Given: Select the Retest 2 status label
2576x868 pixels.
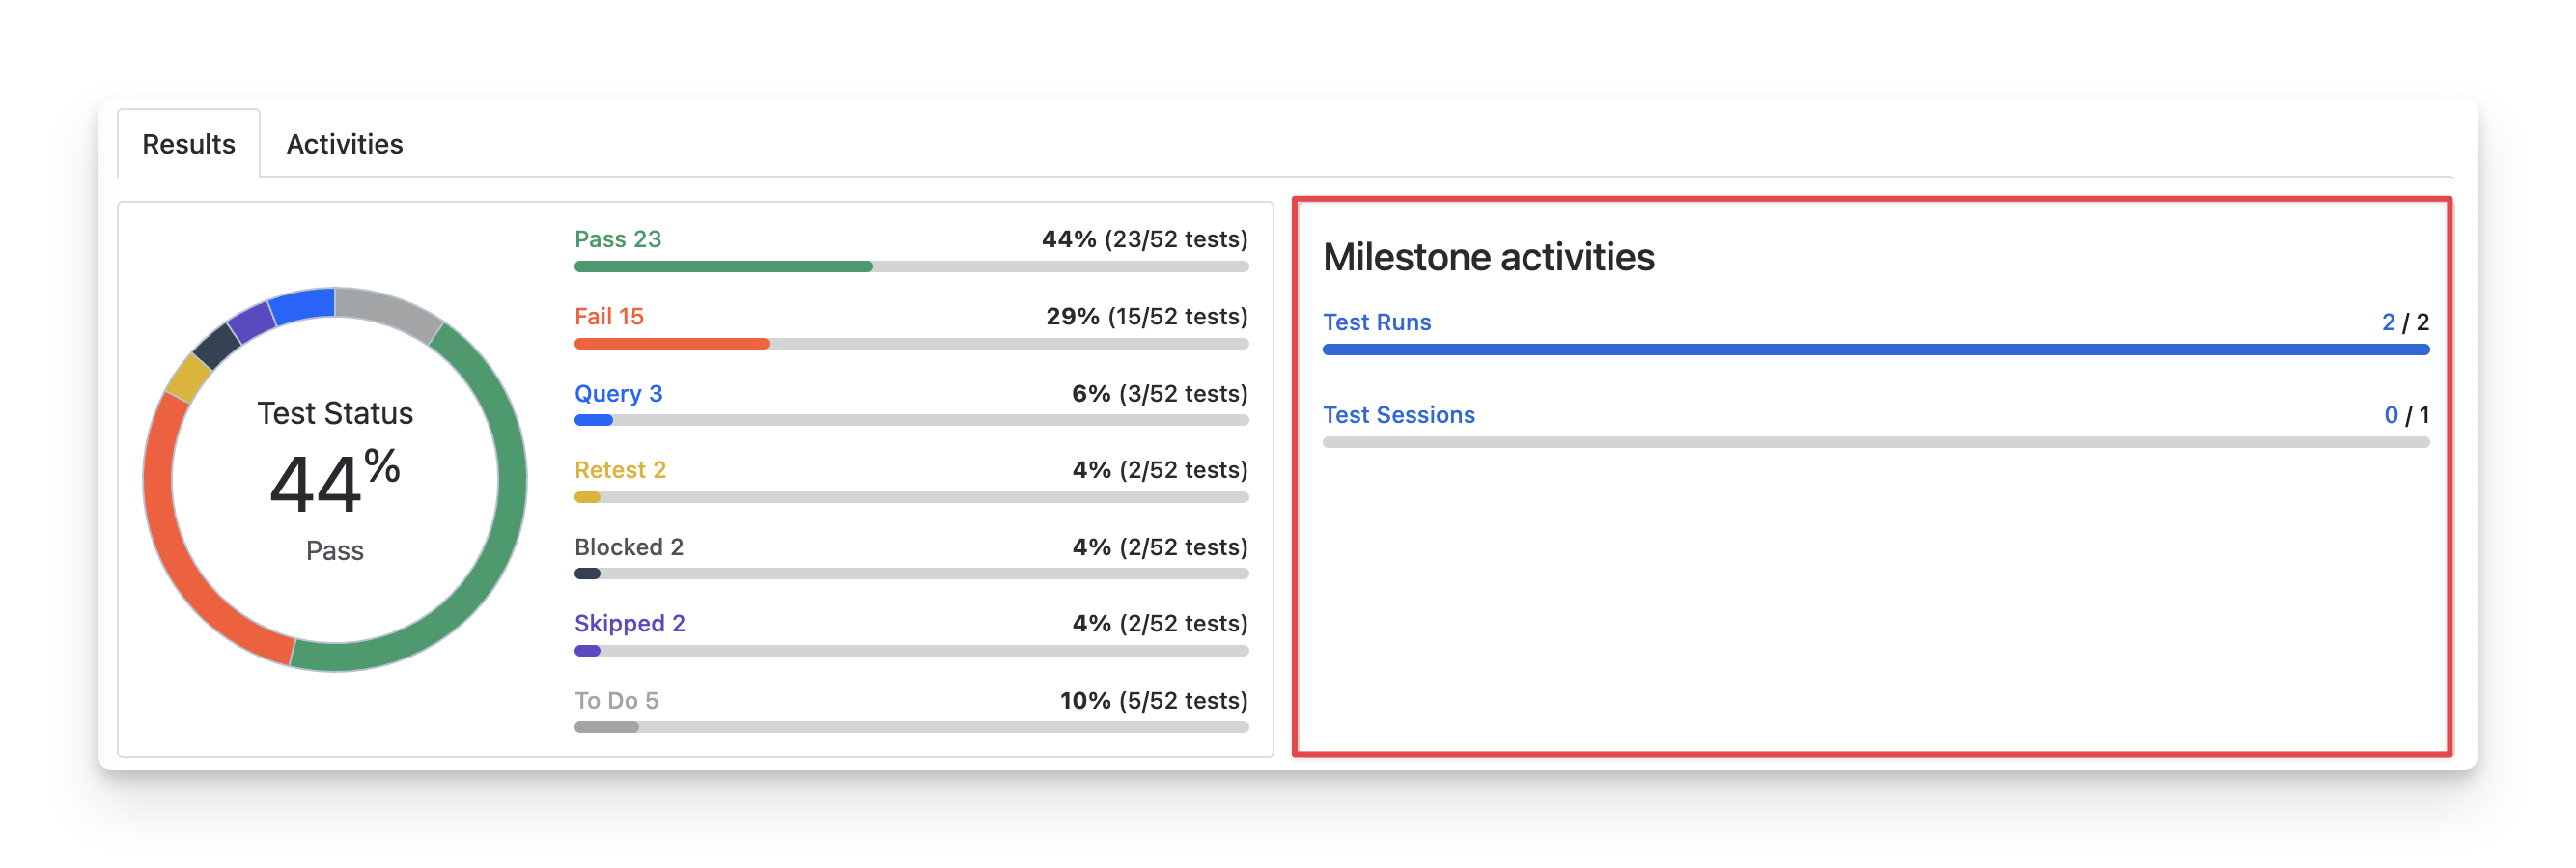Looking at the screenshot, I should (x=619, y=470).
